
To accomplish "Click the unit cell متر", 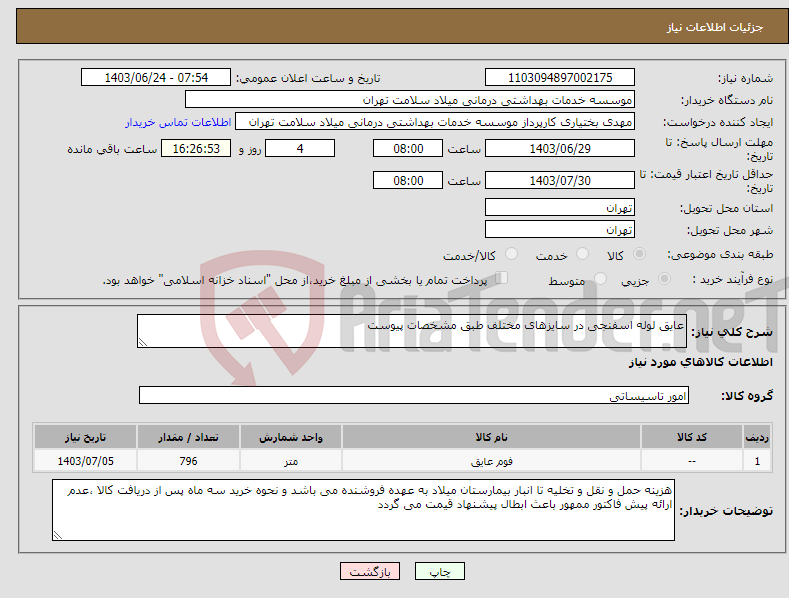I will 291,461.
